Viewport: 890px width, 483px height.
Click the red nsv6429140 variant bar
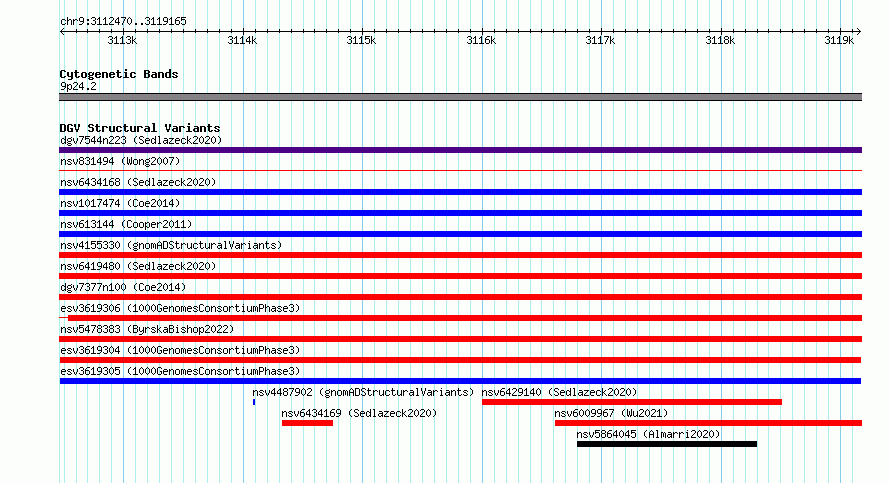pos(632,402)
